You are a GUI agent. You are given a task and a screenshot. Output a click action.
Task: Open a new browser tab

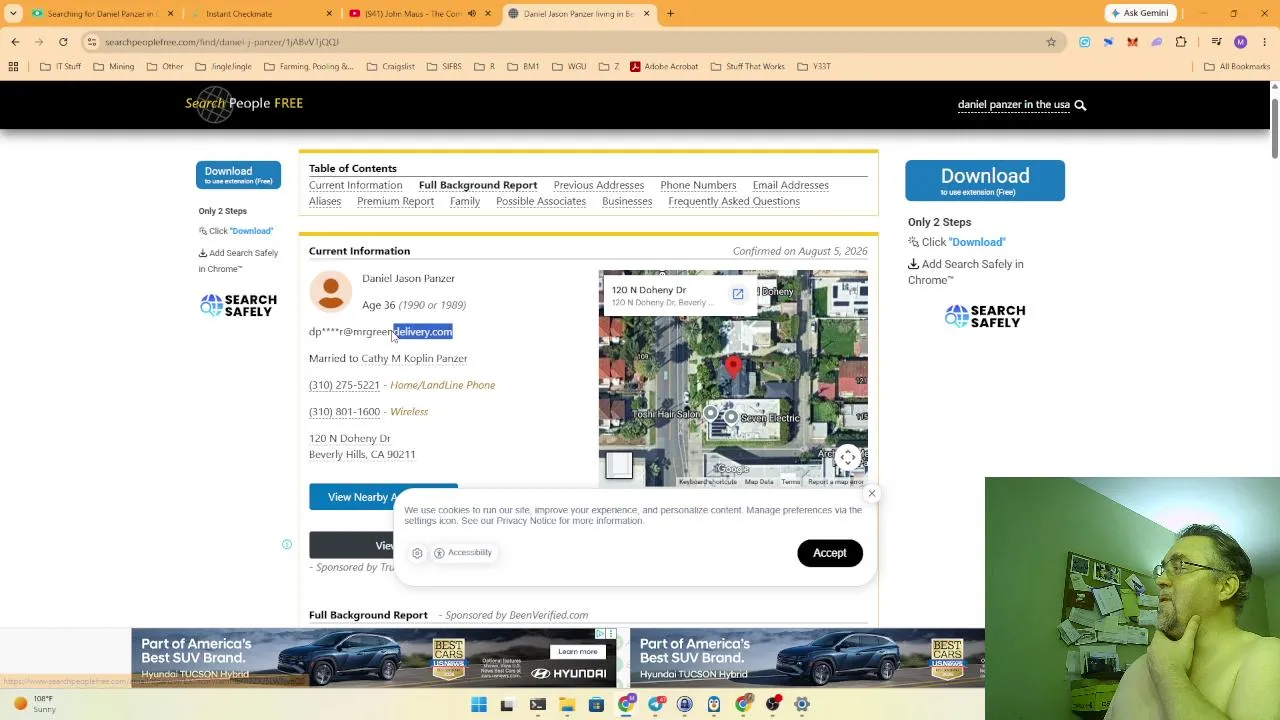point(670,14)
